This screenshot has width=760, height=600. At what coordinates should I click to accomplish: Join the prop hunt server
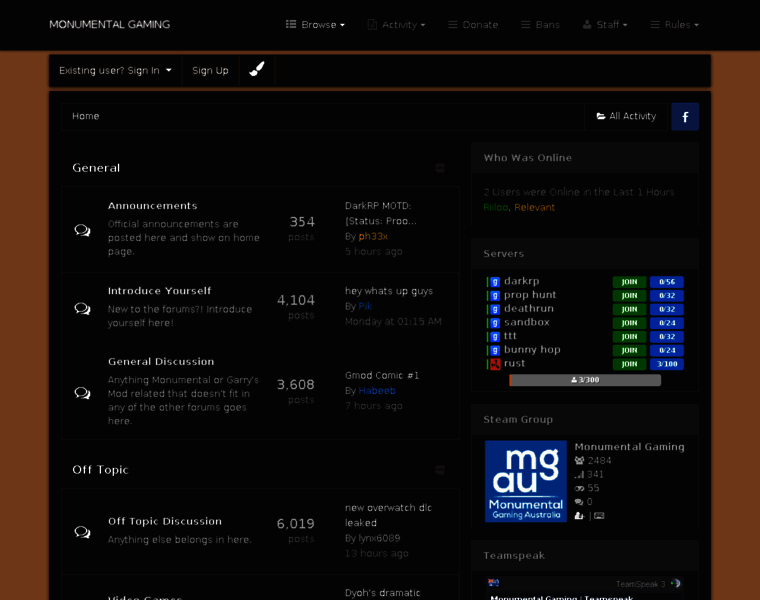tap(629, 295)
